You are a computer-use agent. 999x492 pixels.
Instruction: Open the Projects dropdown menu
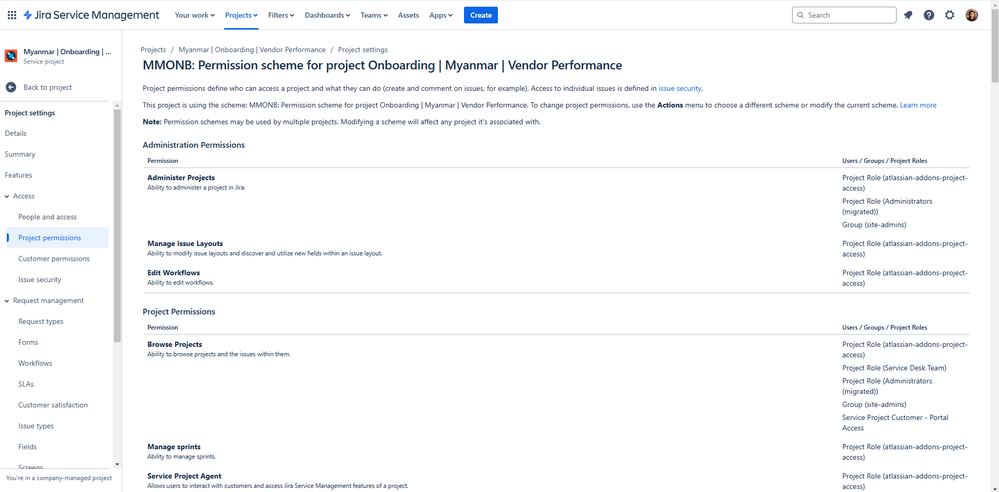(x=241, y=15)
